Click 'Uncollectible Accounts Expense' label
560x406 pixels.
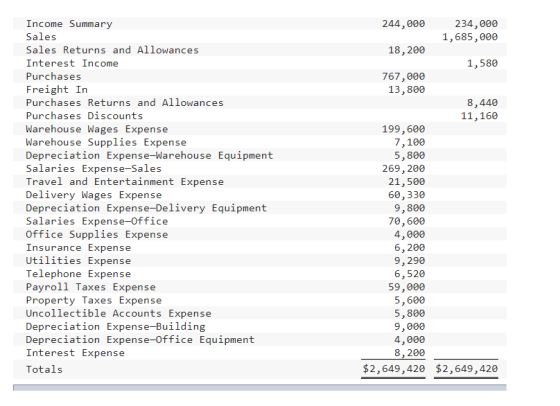(x=119, y=314)
